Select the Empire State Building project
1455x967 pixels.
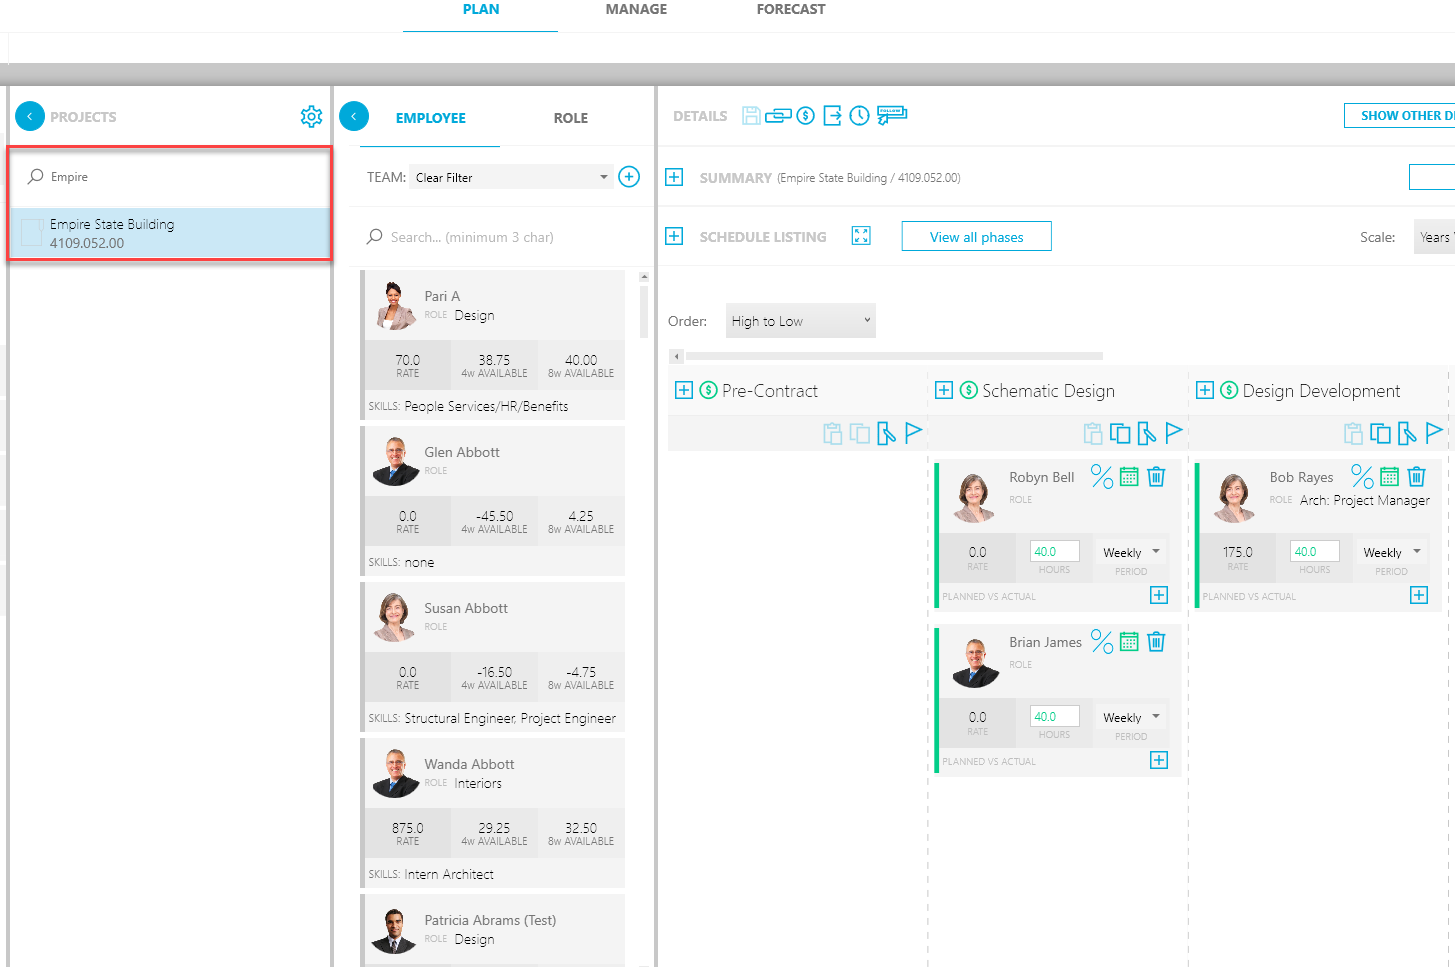coord(170,233)
